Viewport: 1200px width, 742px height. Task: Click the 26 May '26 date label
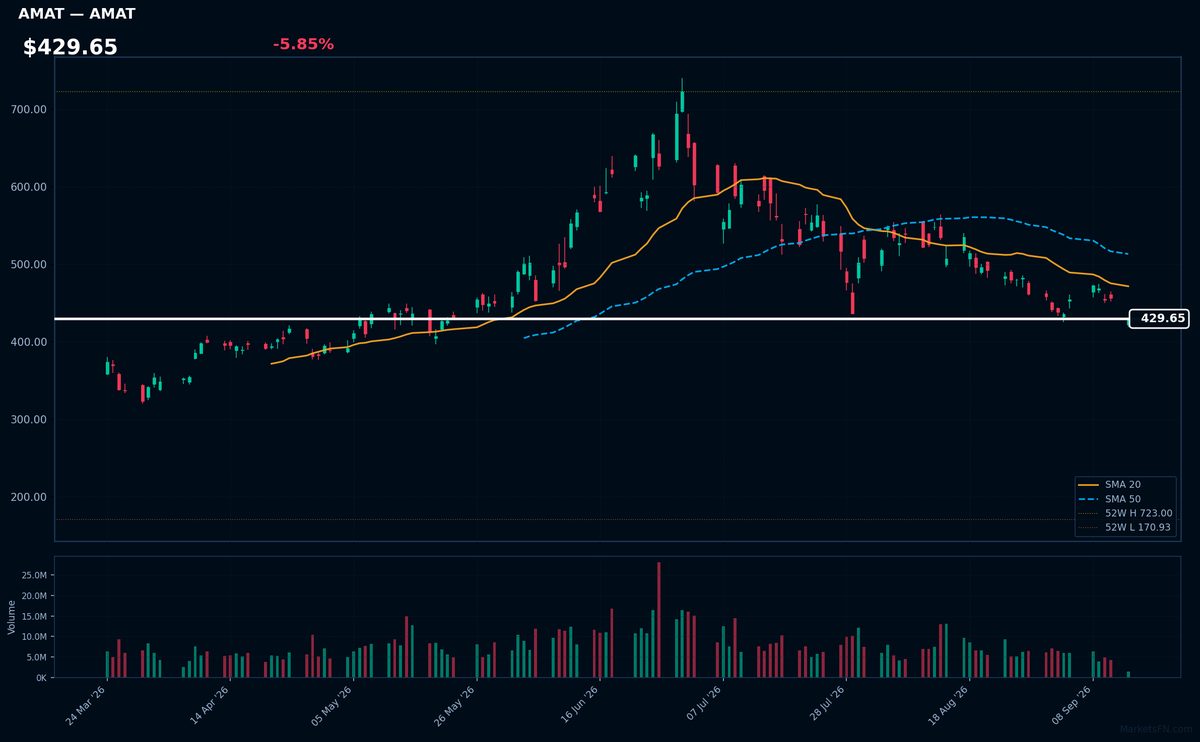[x=455, y=707]
